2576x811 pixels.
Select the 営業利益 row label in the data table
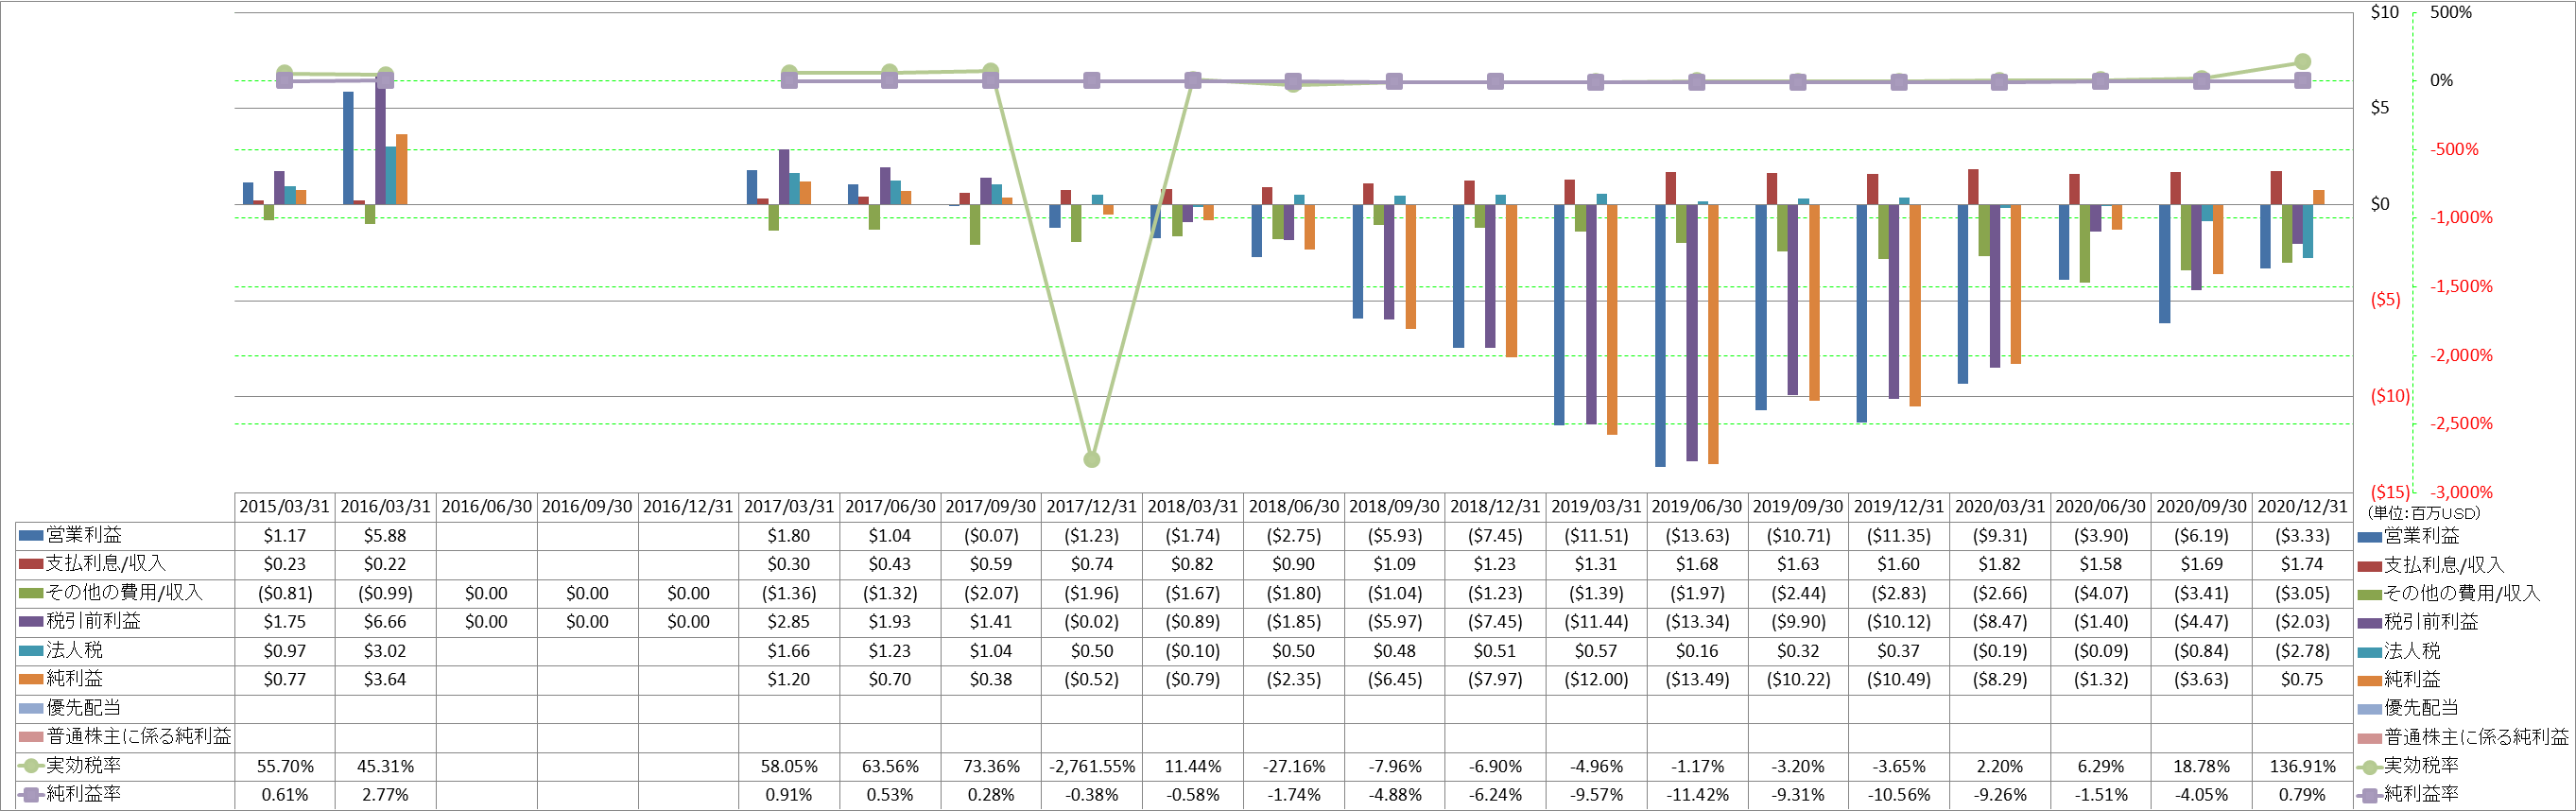tap(84, 536)
